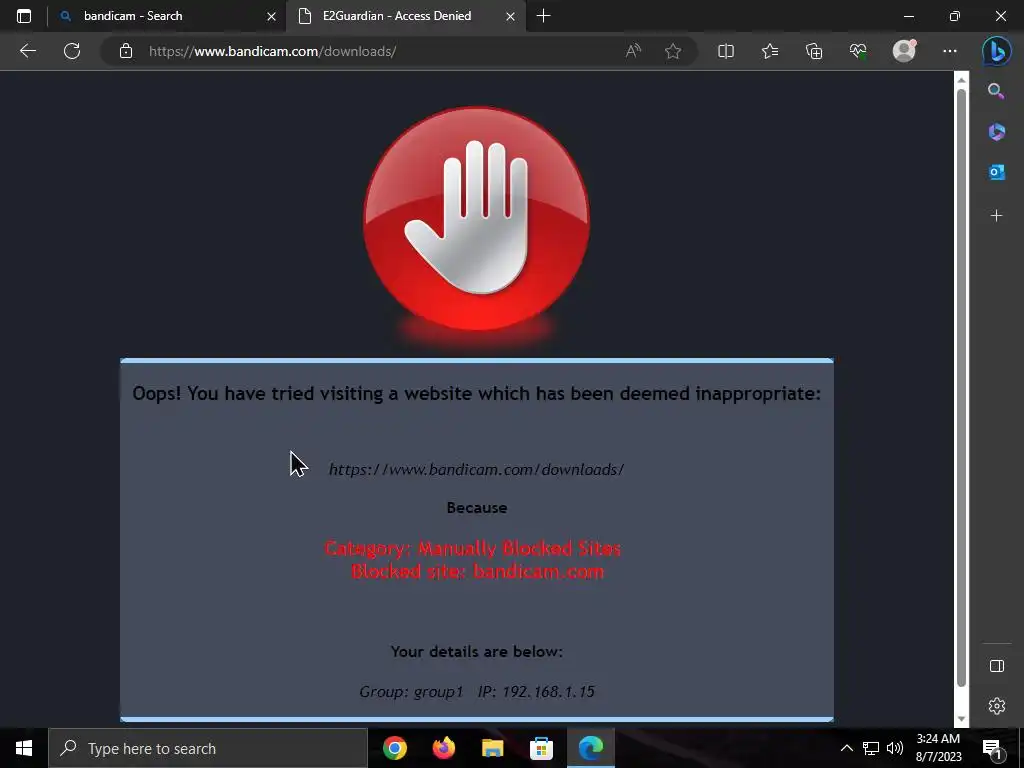This screenshot has height=768, width=1024.
Task: Open the Windows Start menu
Action: point(24,748)
